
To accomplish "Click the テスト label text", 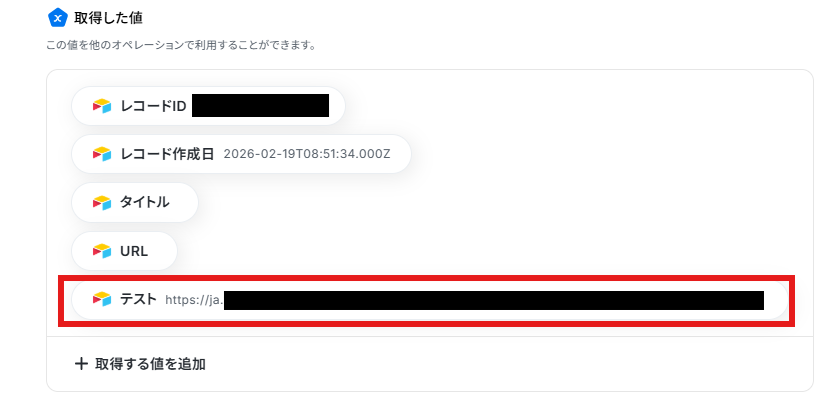I will point(138,299).
